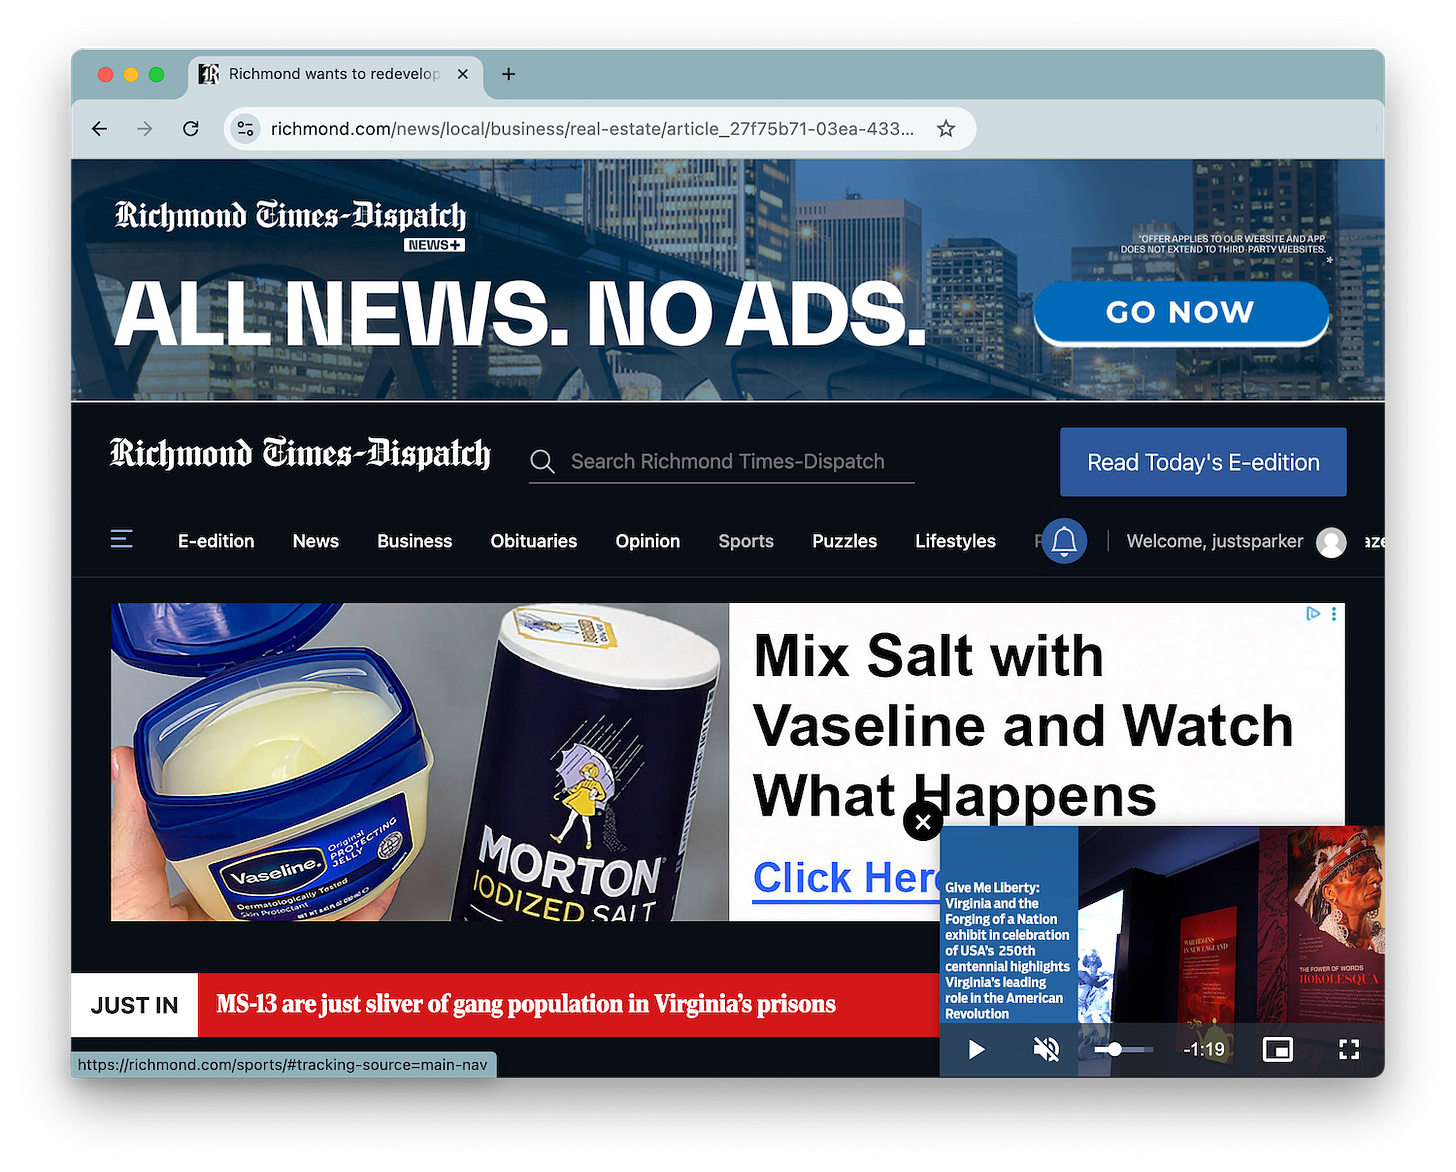This screenshot has height=1172, width=1456.
Task: Click the Click Here ad link
Action: click(846, 878)
